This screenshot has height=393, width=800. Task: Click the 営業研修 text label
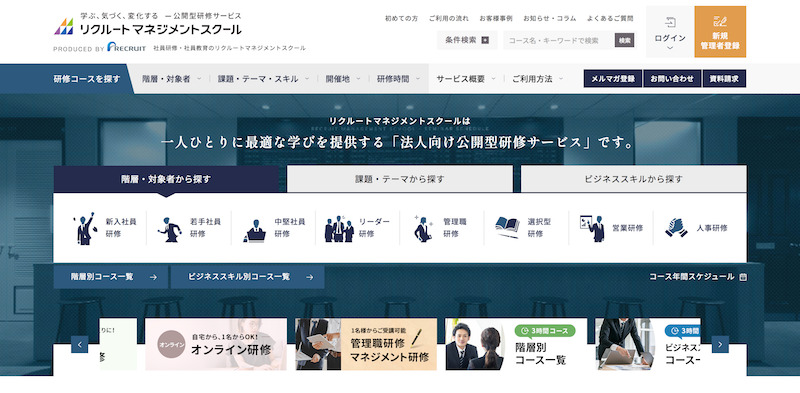tap(629, 228)
